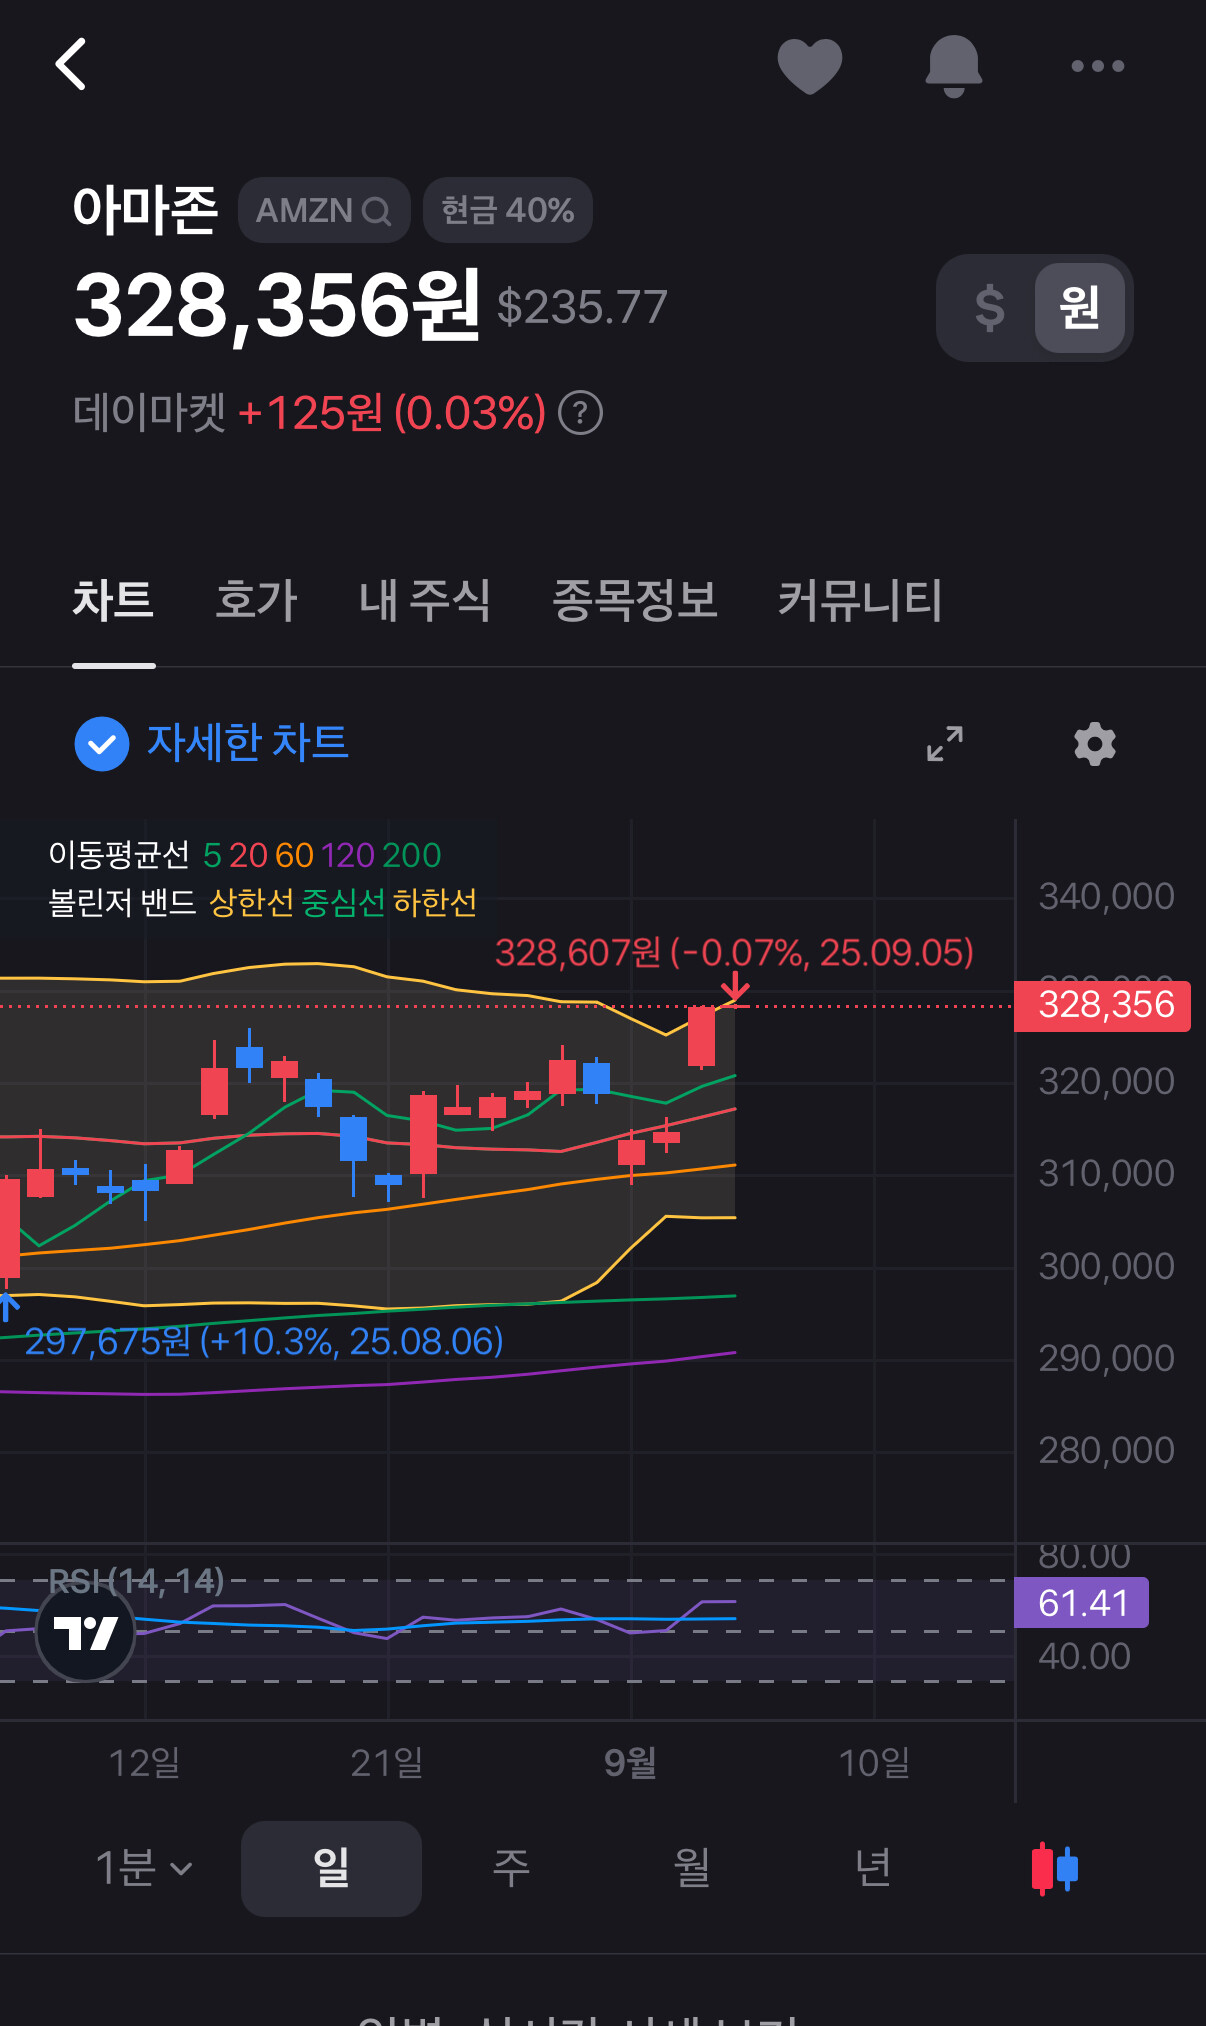Viewport: 1206px width, 2026px height.
Task: Select the 원 currency option
Action: 1080,307
